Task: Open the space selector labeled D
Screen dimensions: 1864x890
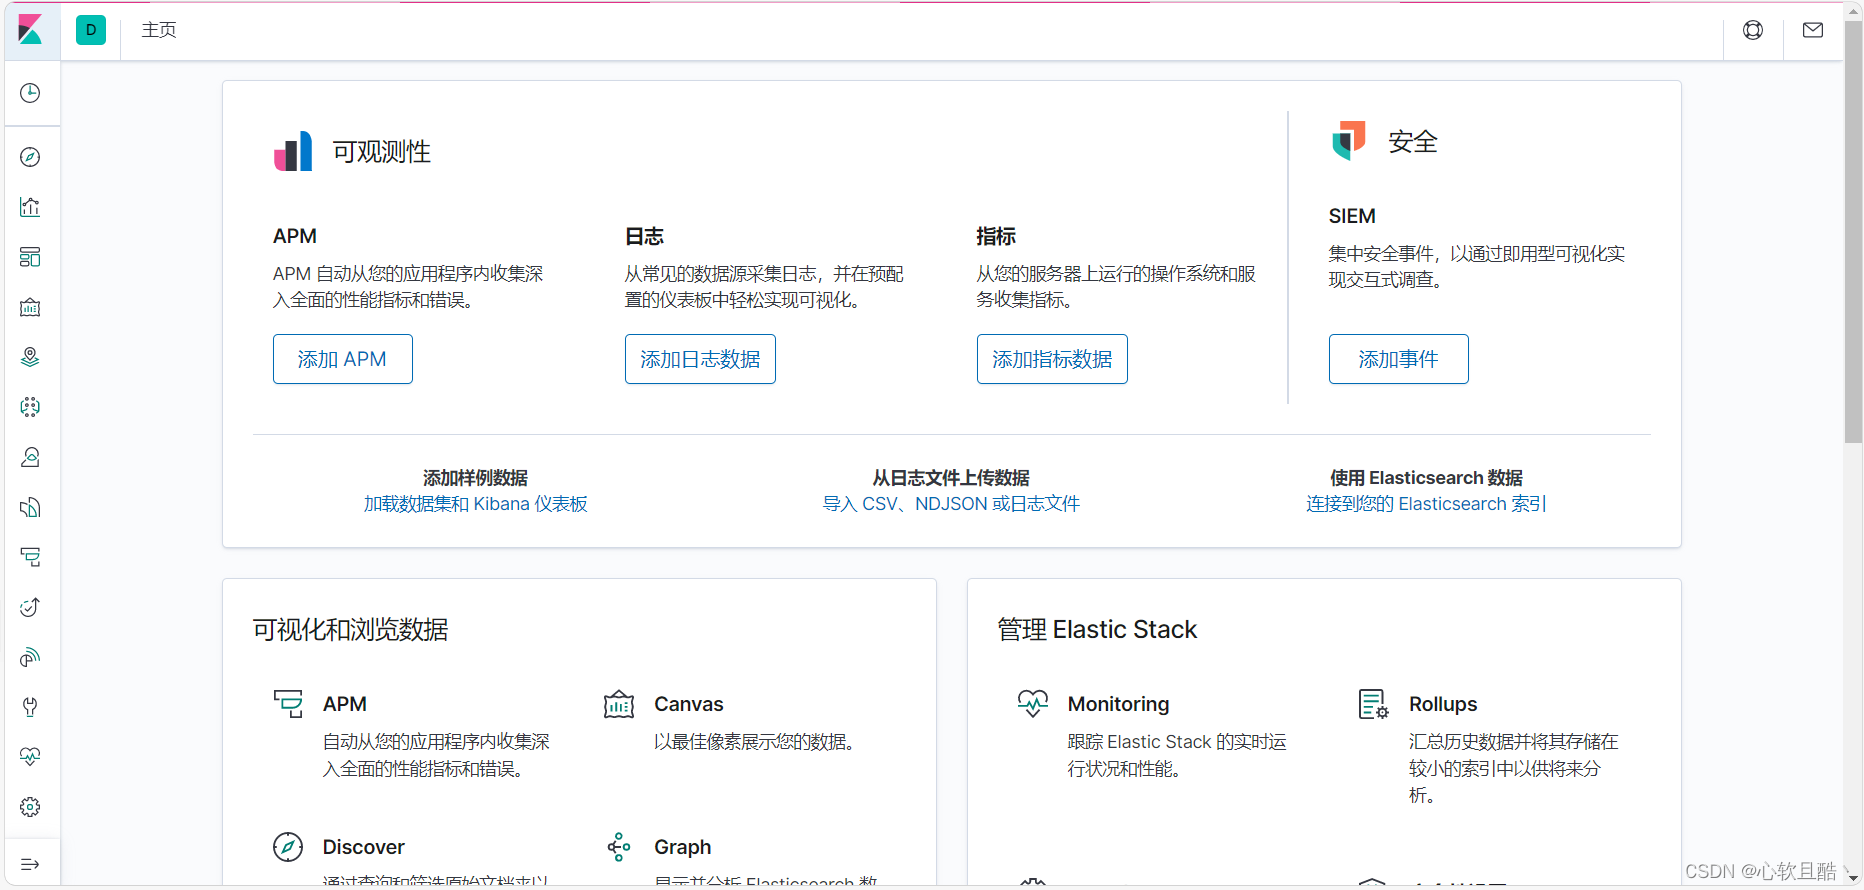Action: pyautogui.click(x=91, y=30)
